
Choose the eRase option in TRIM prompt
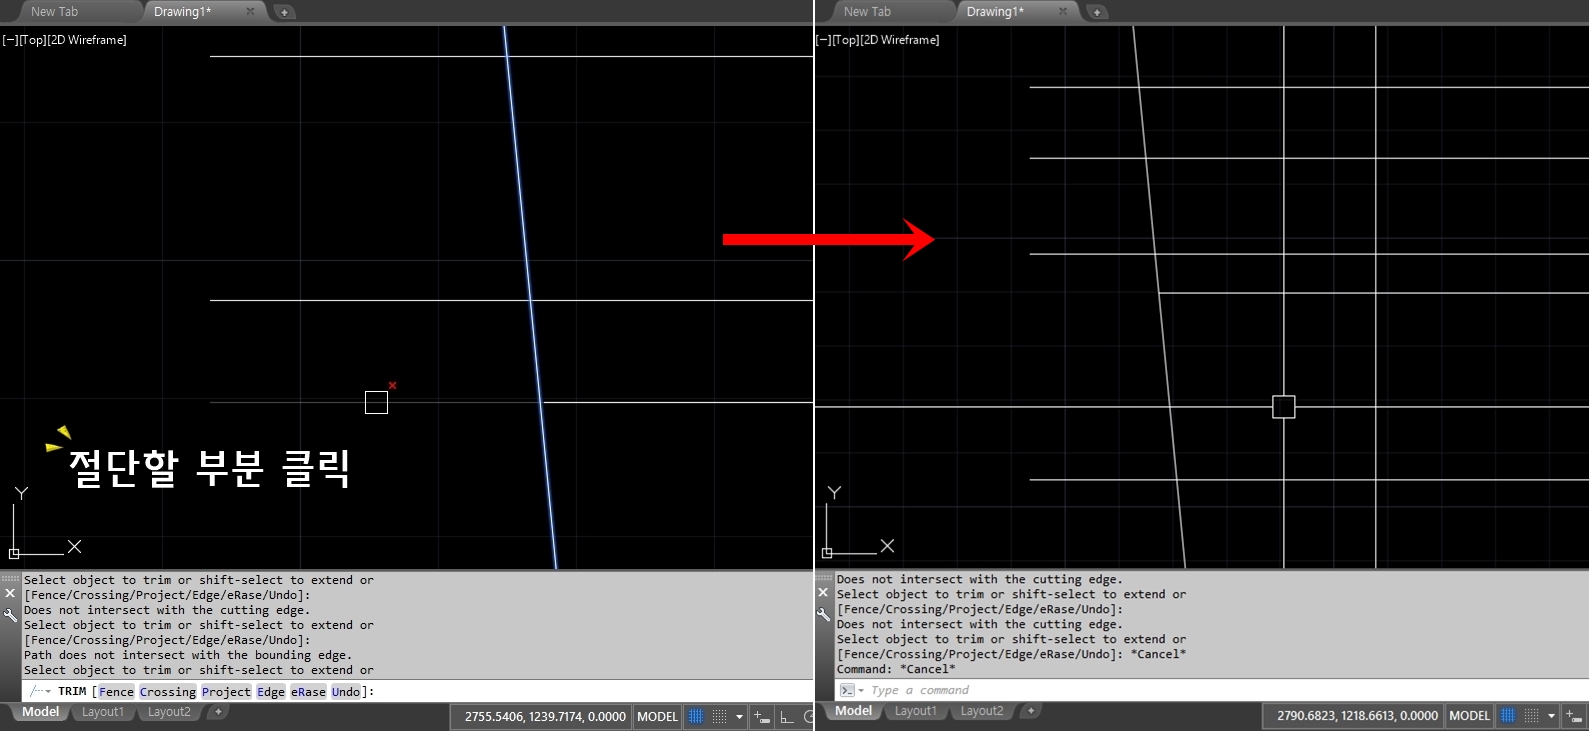(x=308, y=692)
